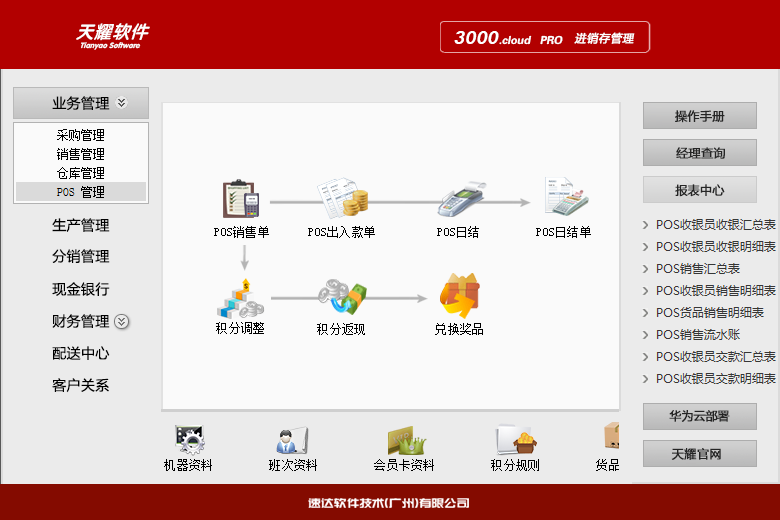
Task: Click the 天耀软件 logo
Action: (x=112, y=36)
